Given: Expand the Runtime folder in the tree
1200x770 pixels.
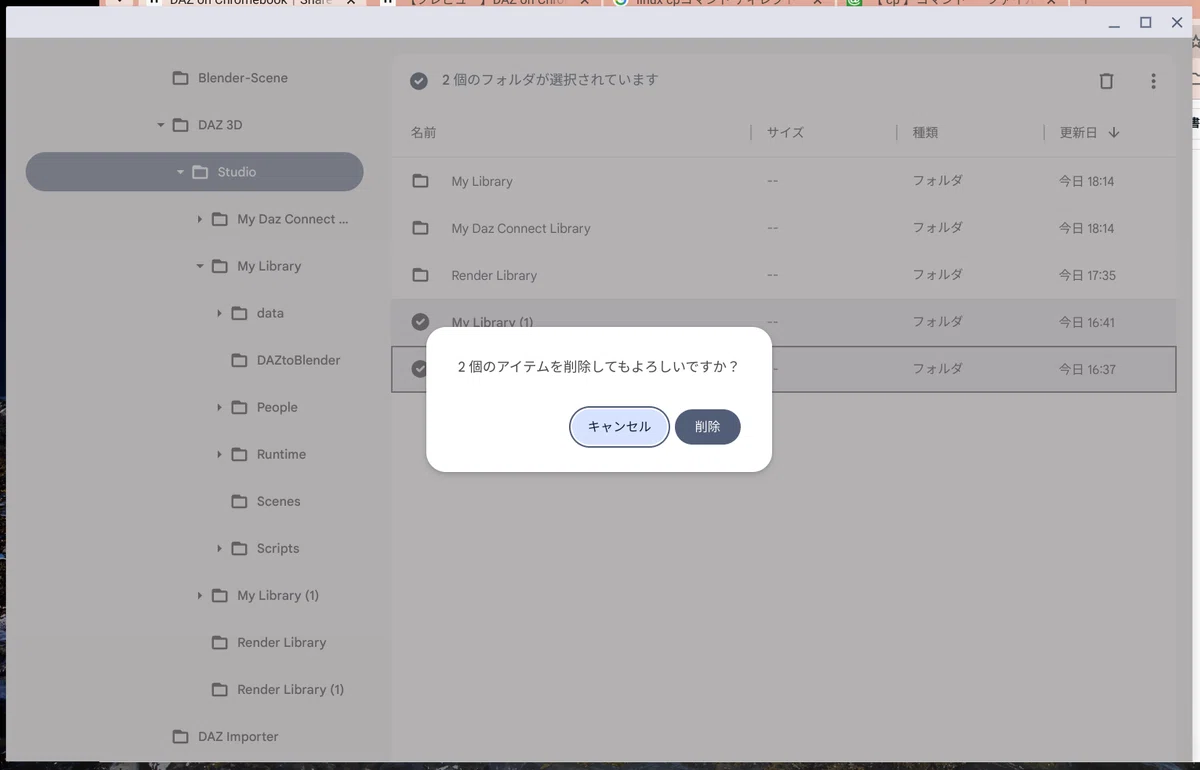Looking at the screenshot, I should [219, 454].
